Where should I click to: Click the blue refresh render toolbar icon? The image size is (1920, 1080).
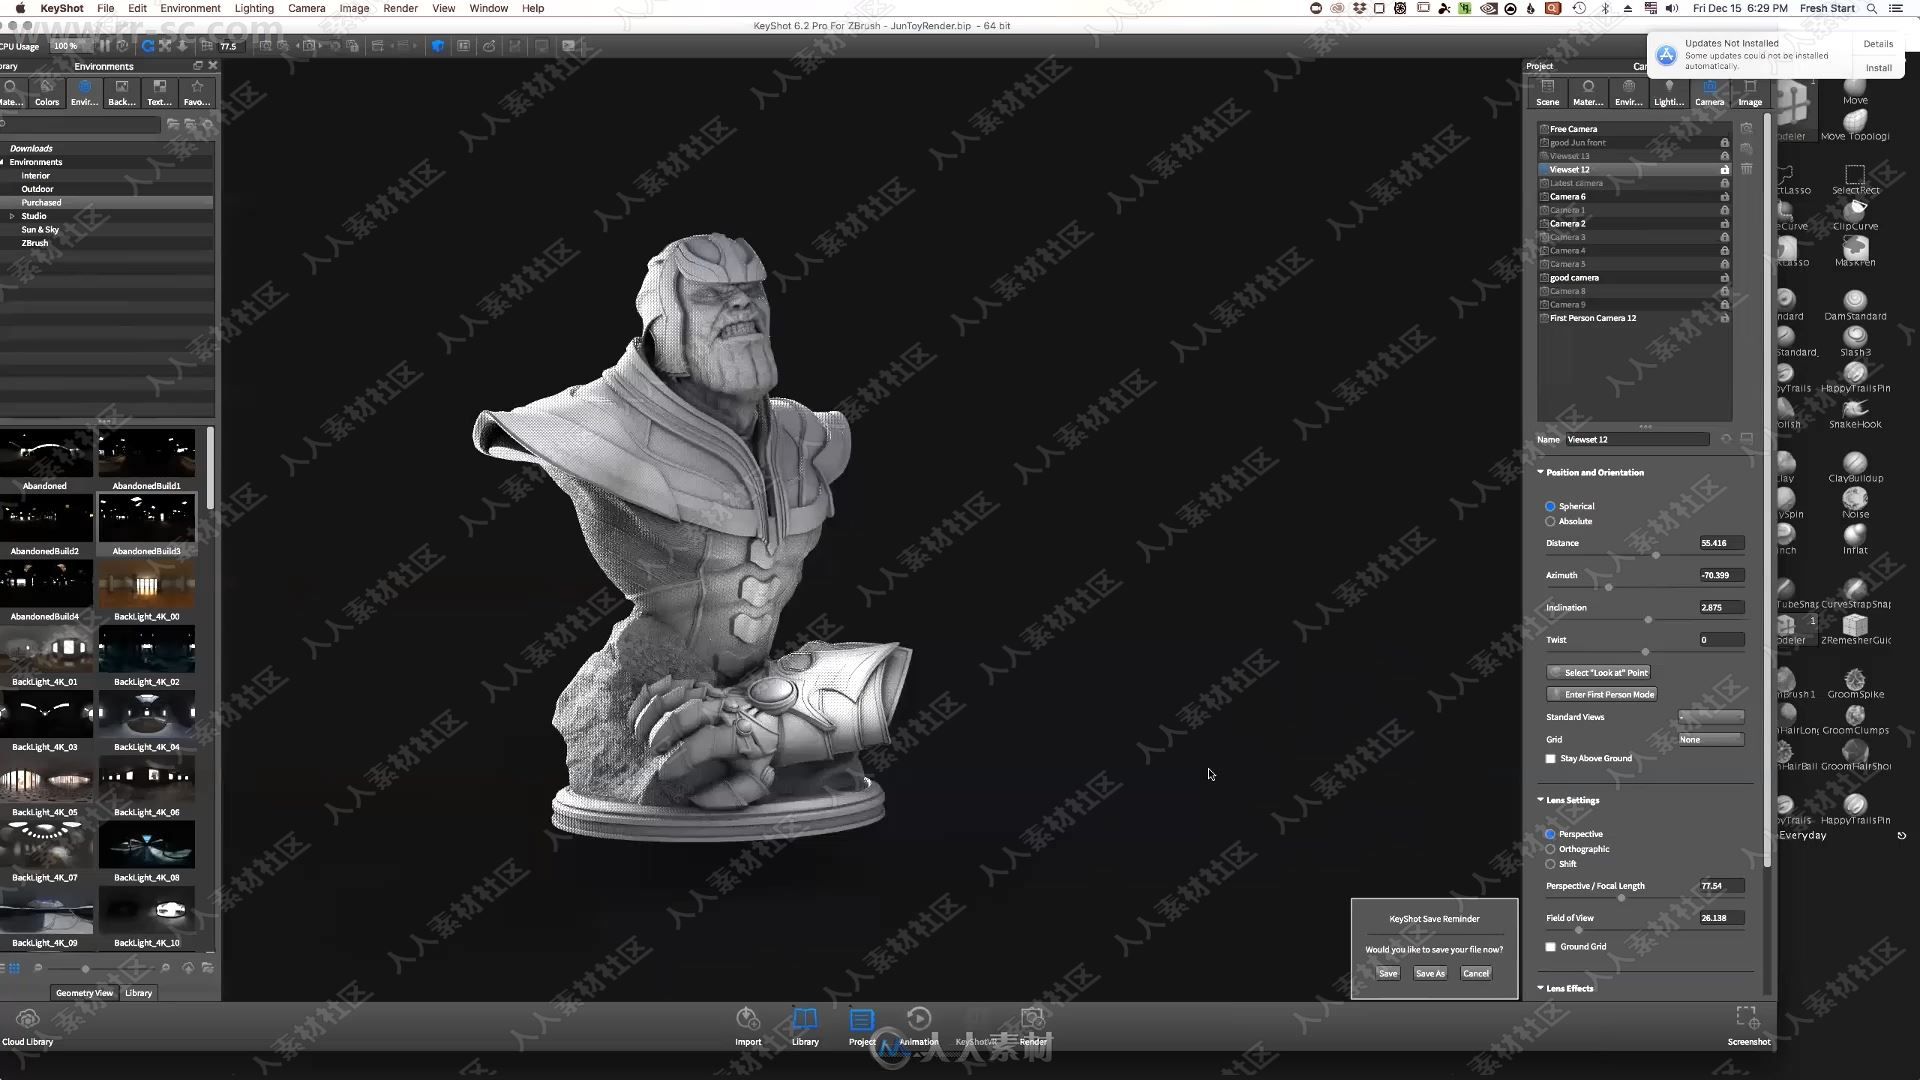coord(148,46)
